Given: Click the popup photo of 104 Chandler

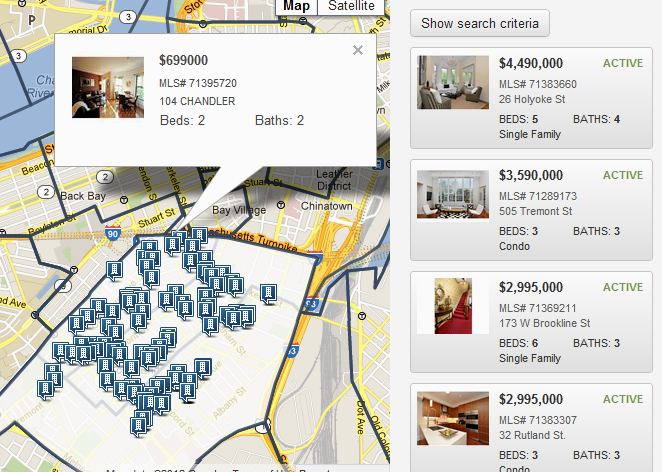Looking at the screenshot, I should [x=108, y=87].
